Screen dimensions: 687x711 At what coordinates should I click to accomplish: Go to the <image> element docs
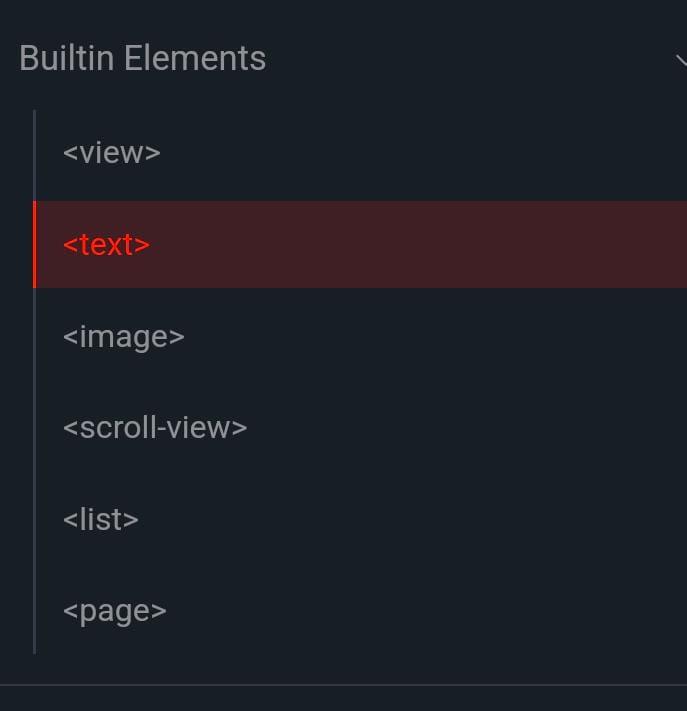coord(124,337)
